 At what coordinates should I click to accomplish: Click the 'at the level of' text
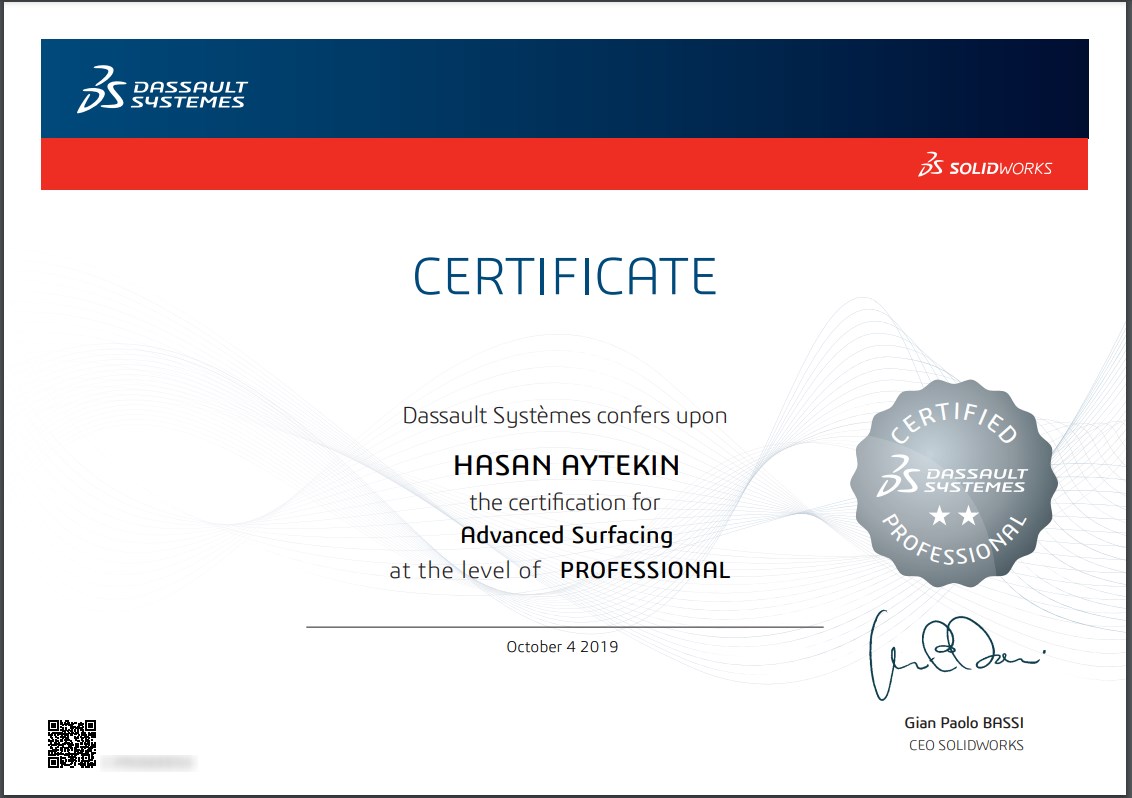click(x=465, y=571)
